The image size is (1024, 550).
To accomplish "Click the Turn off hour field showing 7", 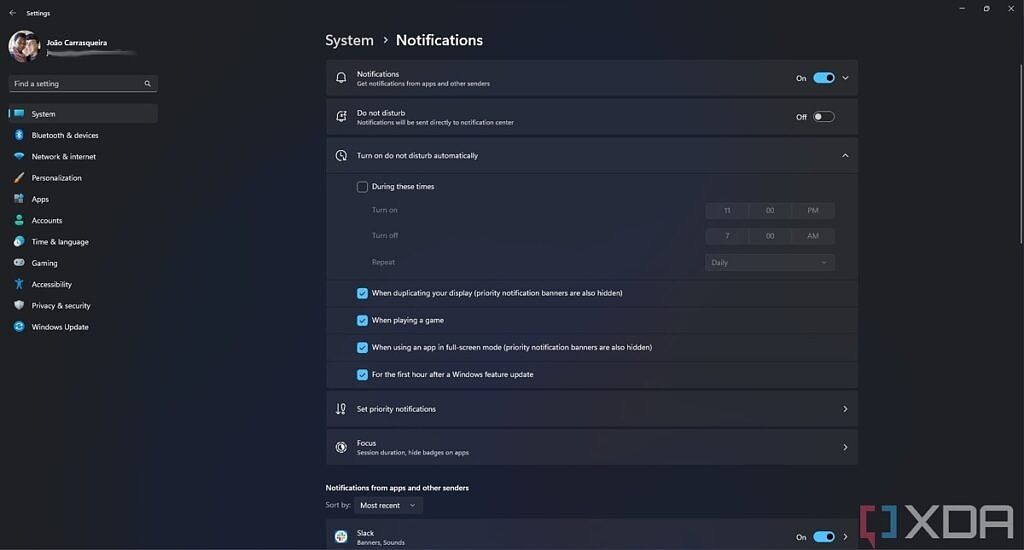I will click(727, 236).
